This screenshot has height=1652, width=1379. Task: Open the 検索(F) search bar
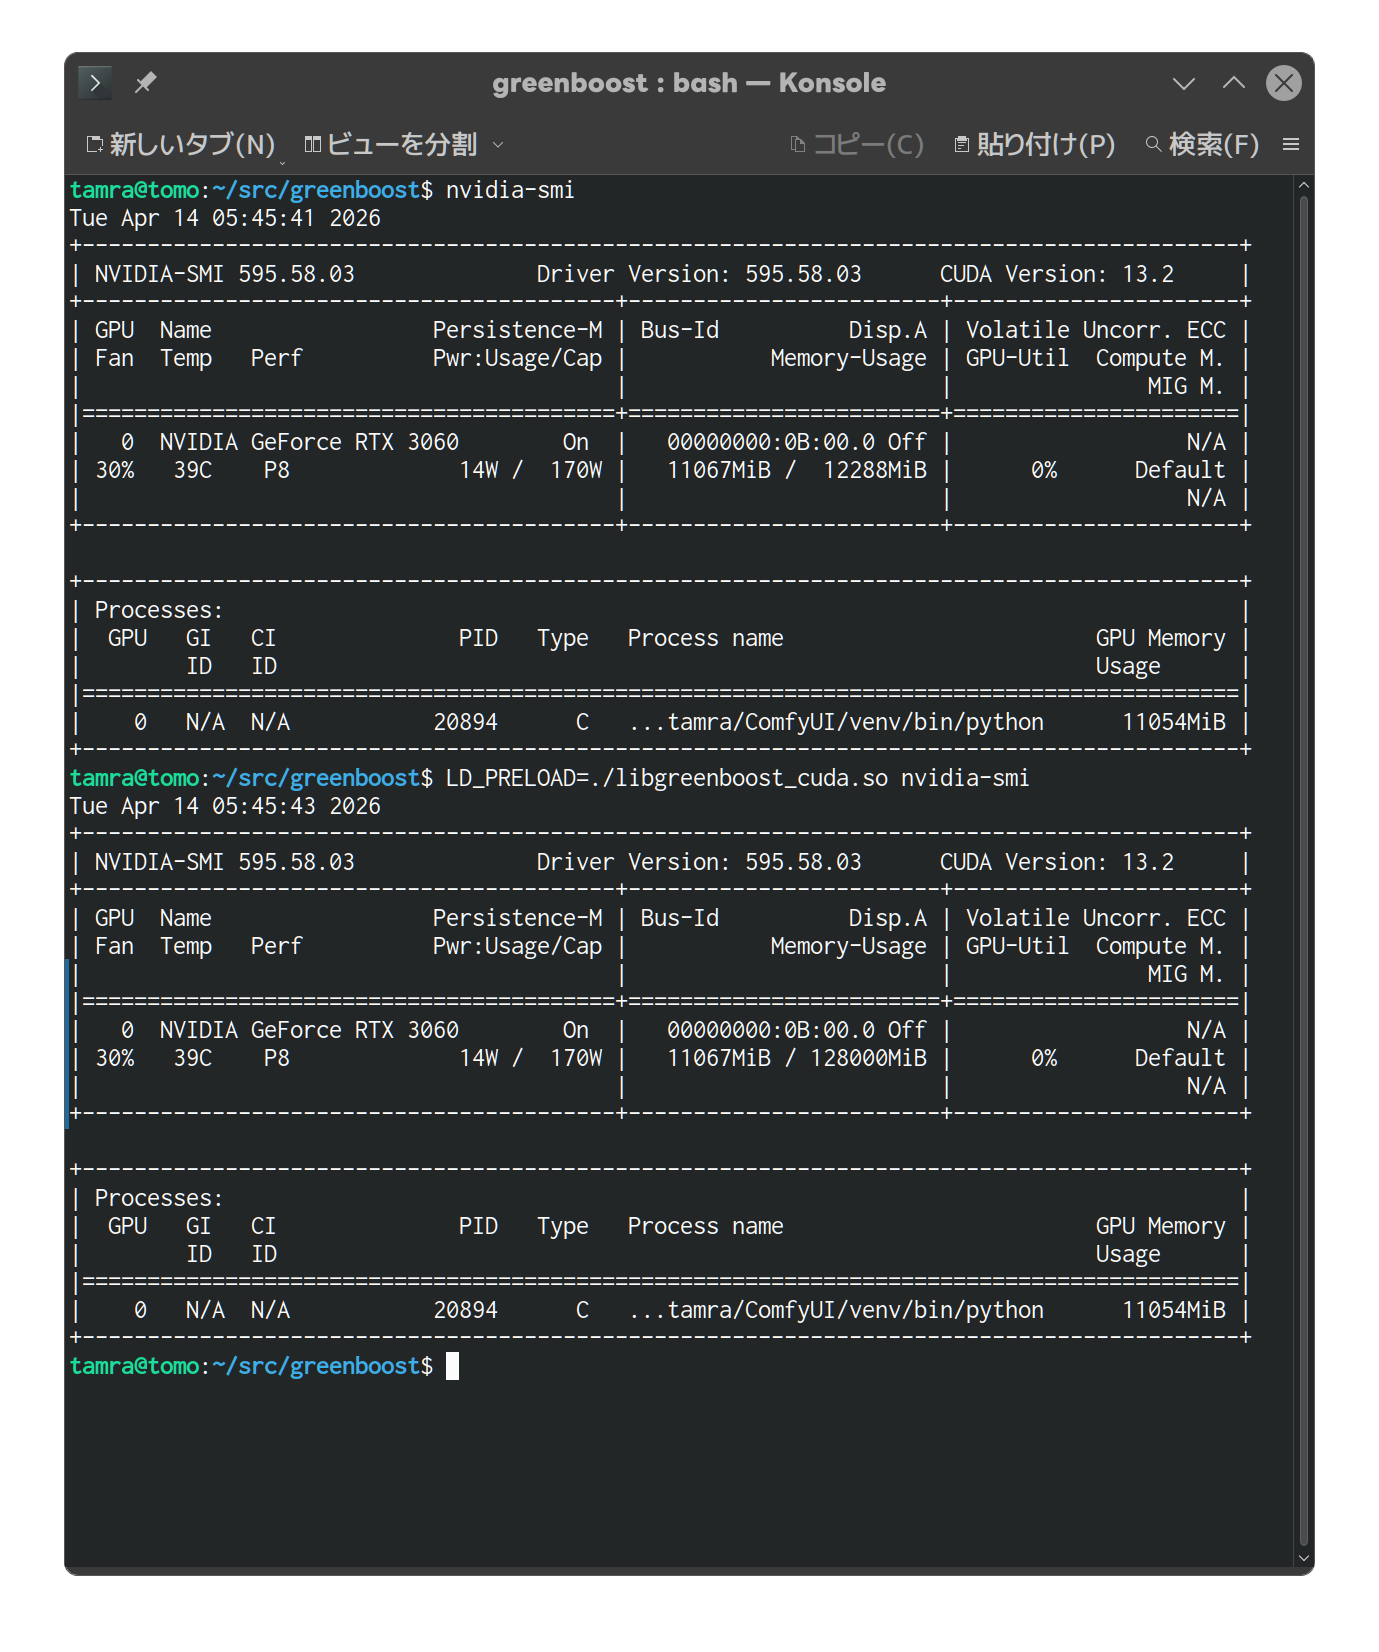[x=1202, y=145]
